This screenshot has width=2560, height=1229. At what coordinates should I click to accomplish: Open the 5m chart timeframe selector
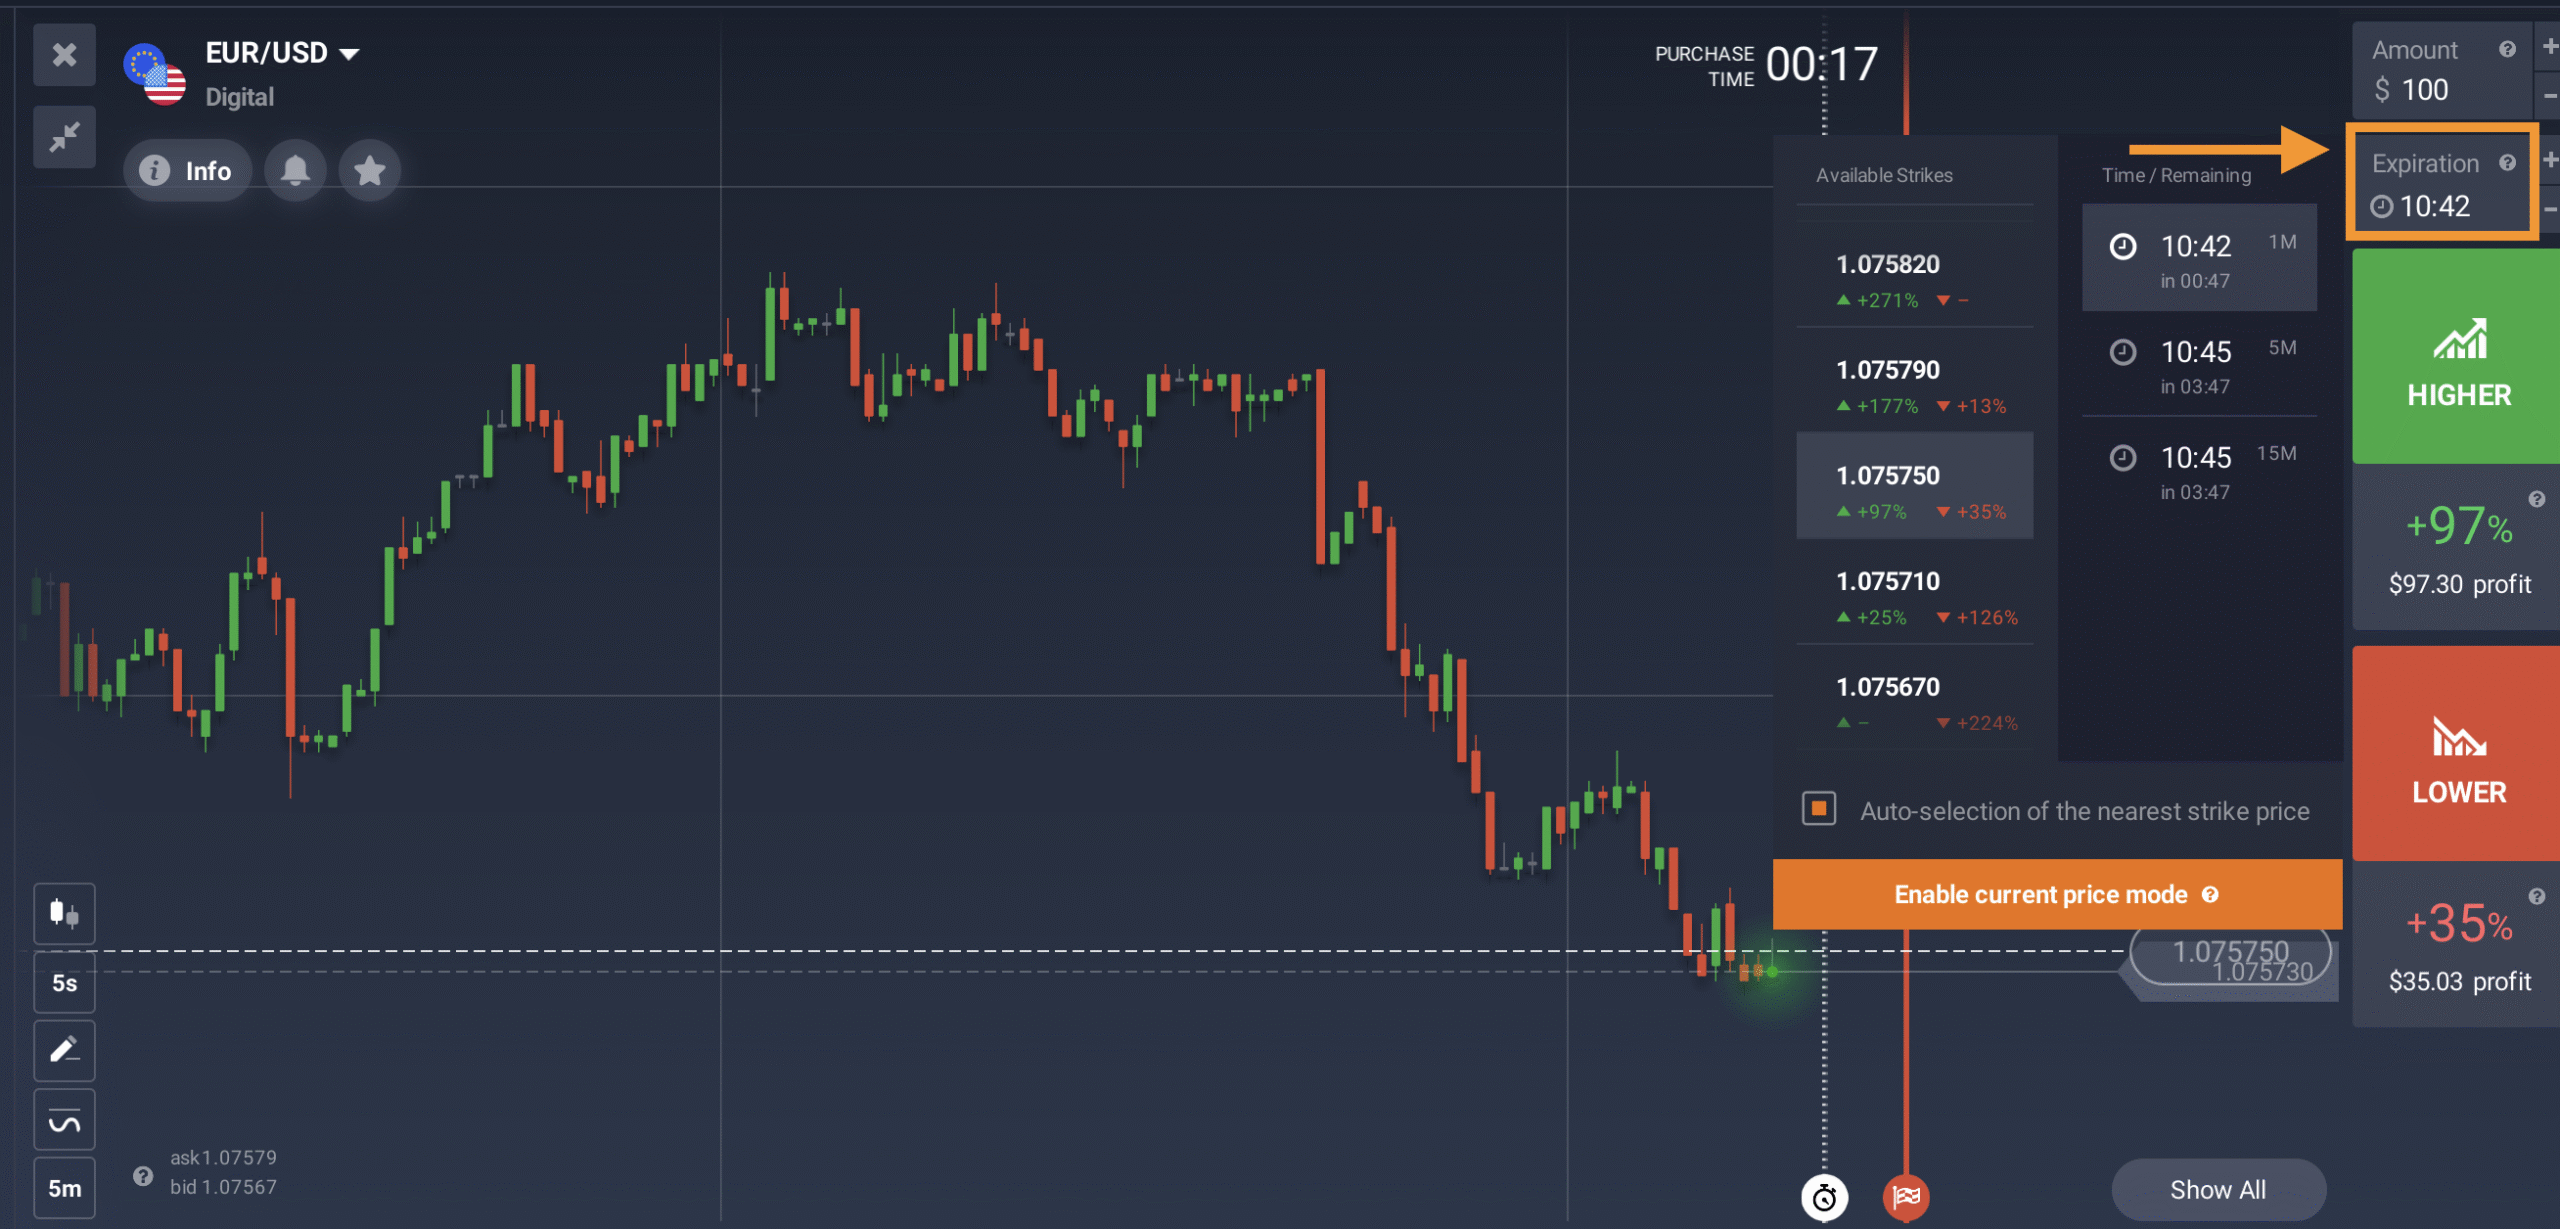(x=65, y=1188)
